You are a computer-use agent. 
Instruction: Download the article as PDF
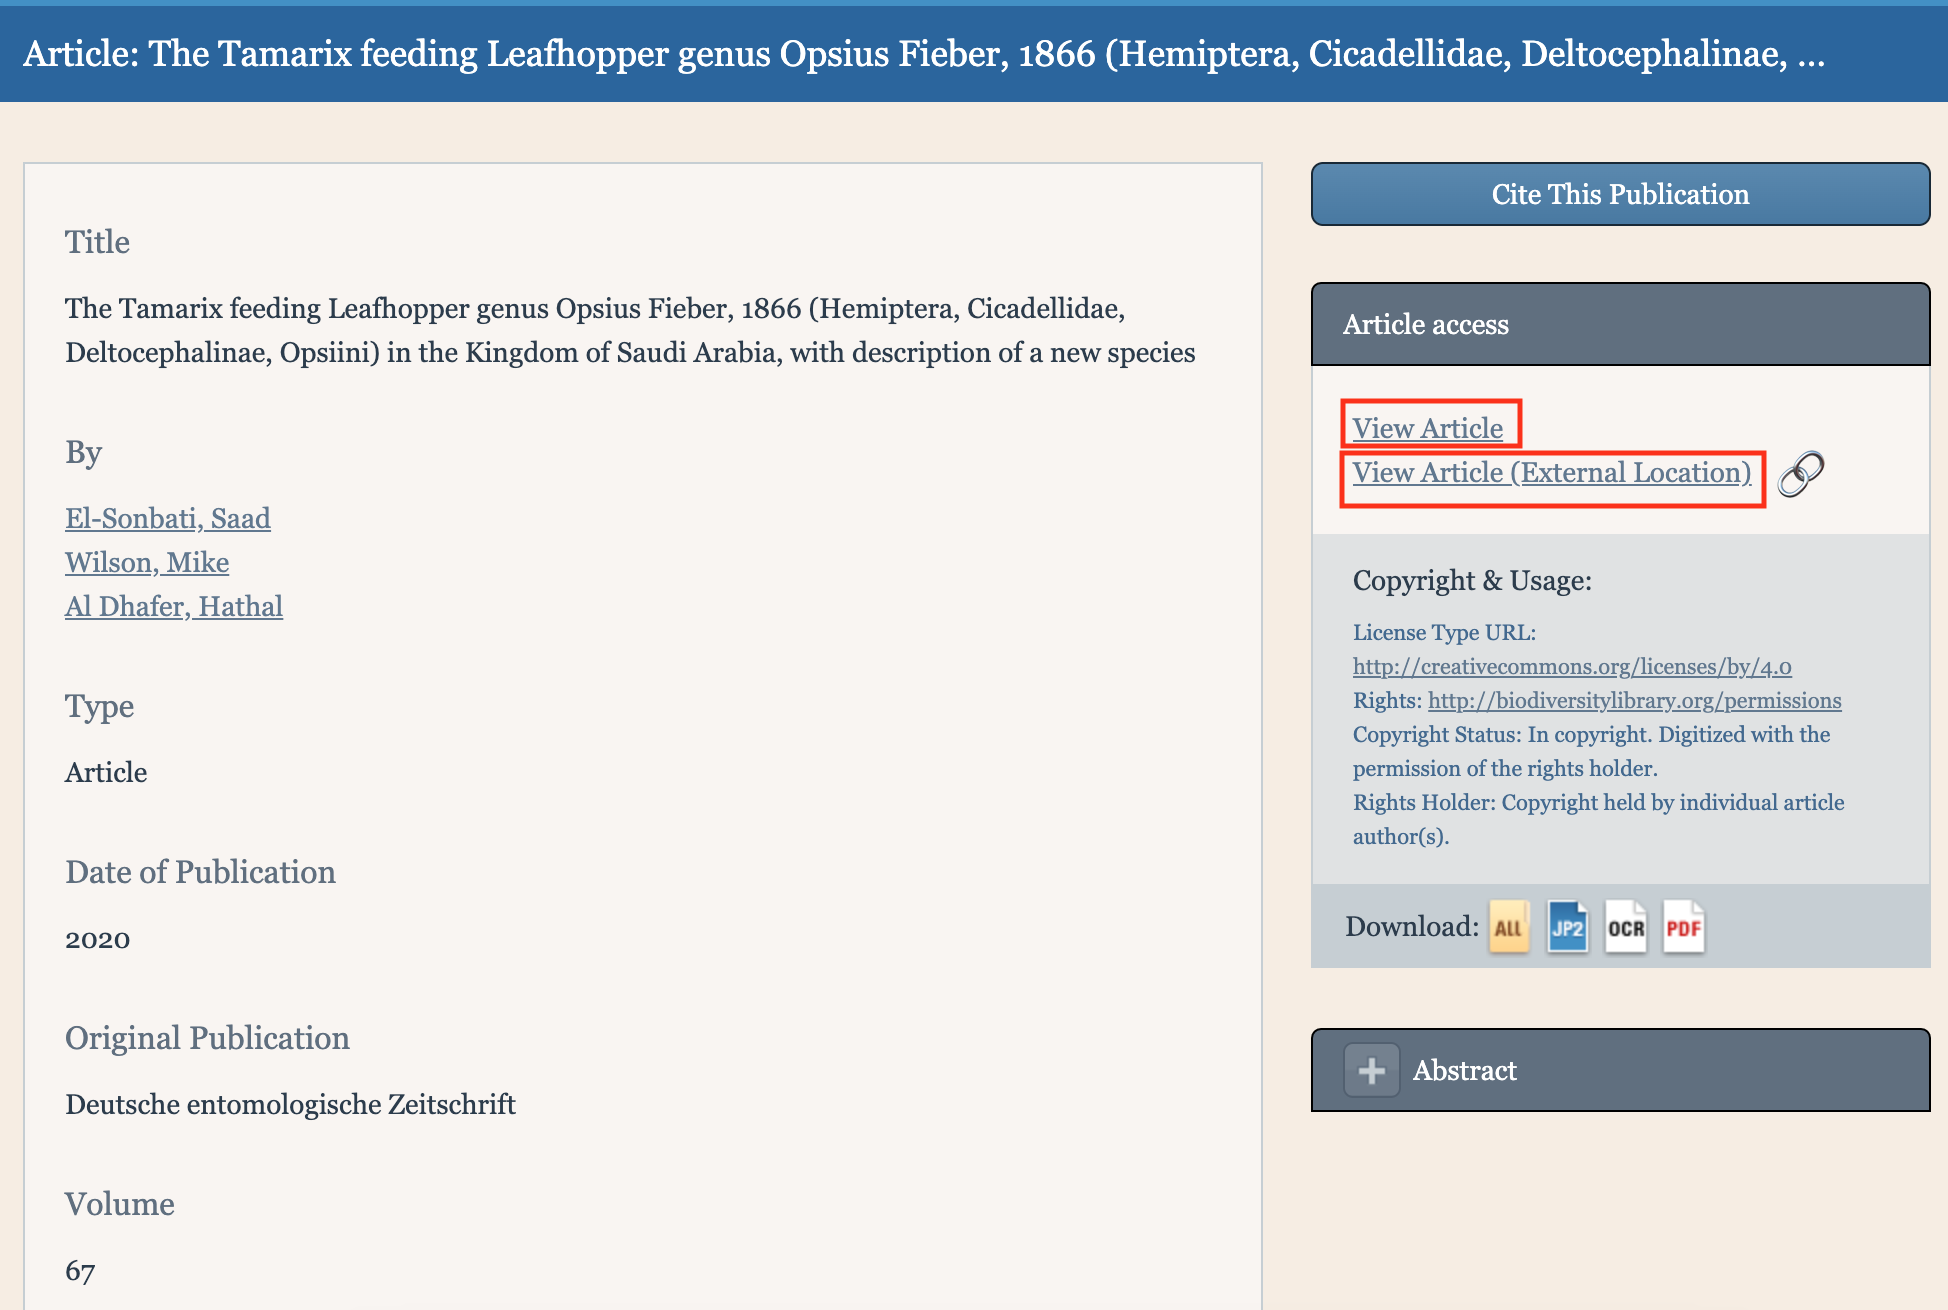click(x=1684, y=927)
